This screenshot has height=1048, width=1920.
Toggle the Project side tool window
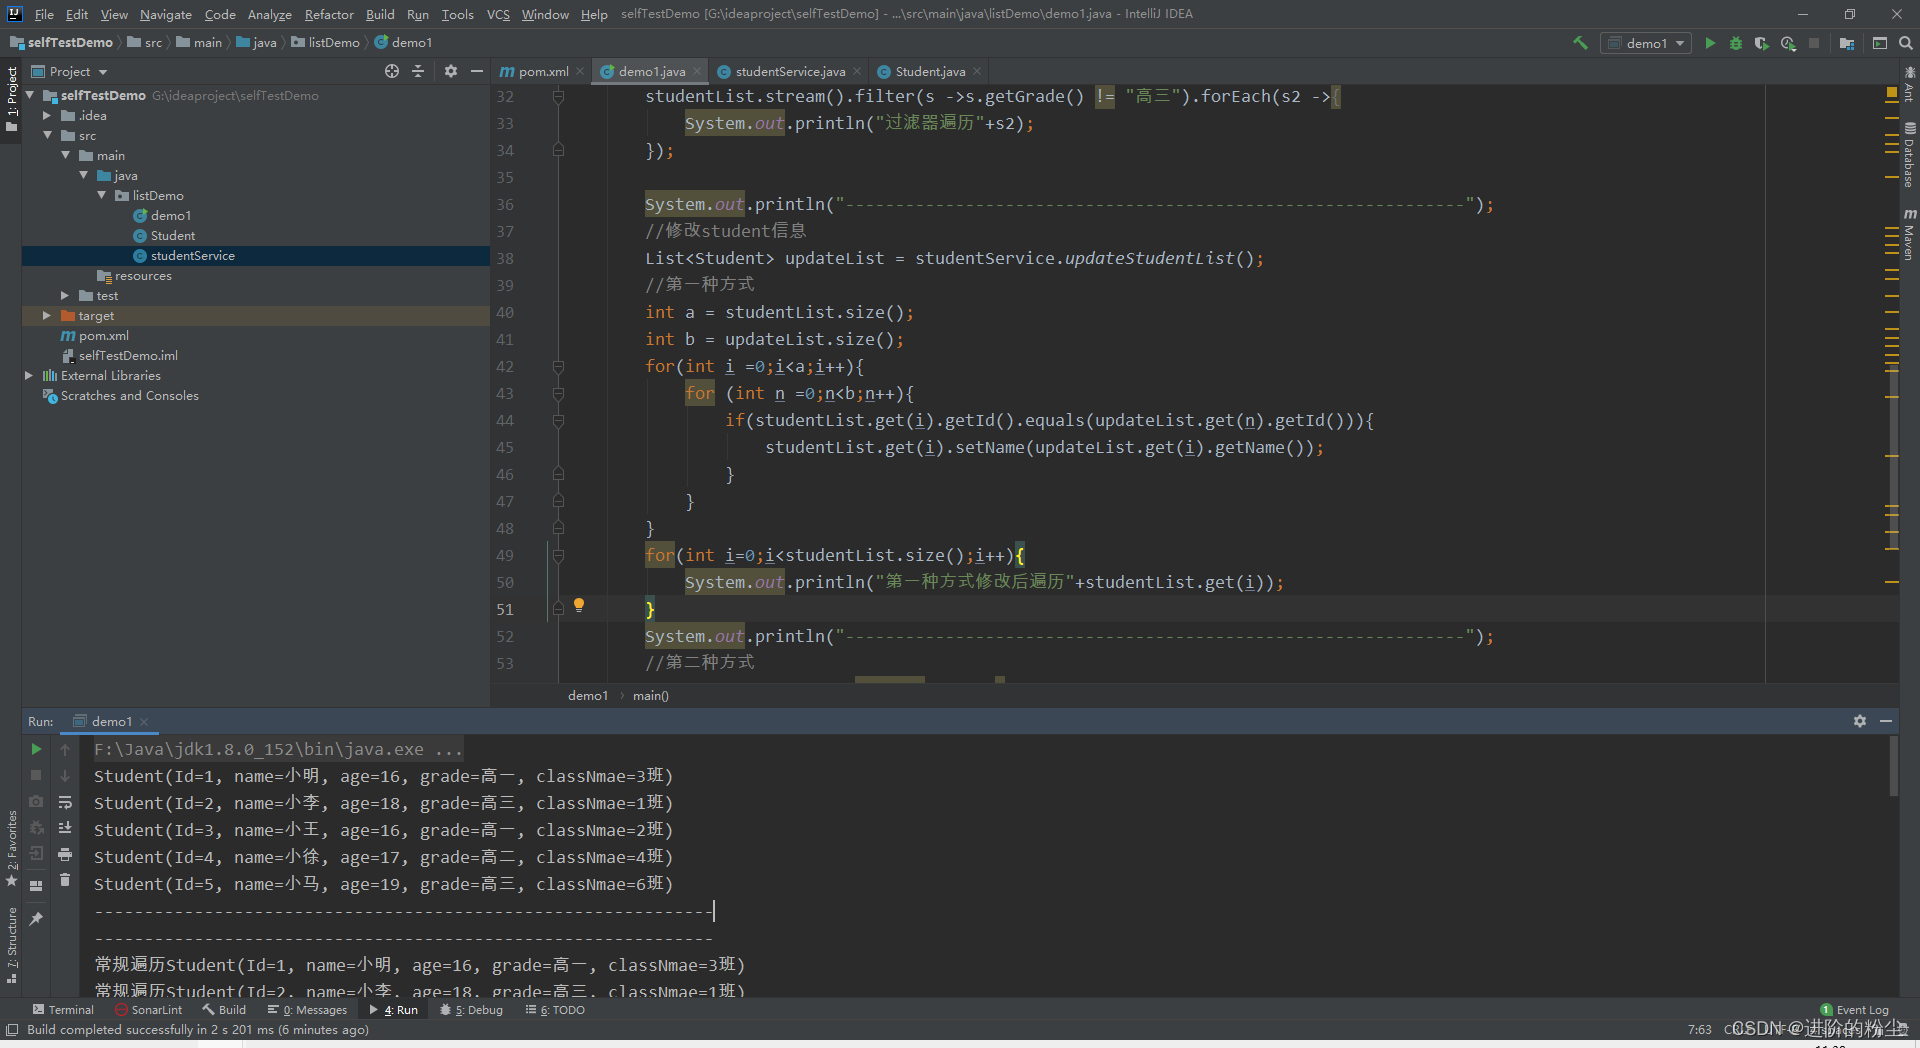pyautogui.click(x=11, y=99)
